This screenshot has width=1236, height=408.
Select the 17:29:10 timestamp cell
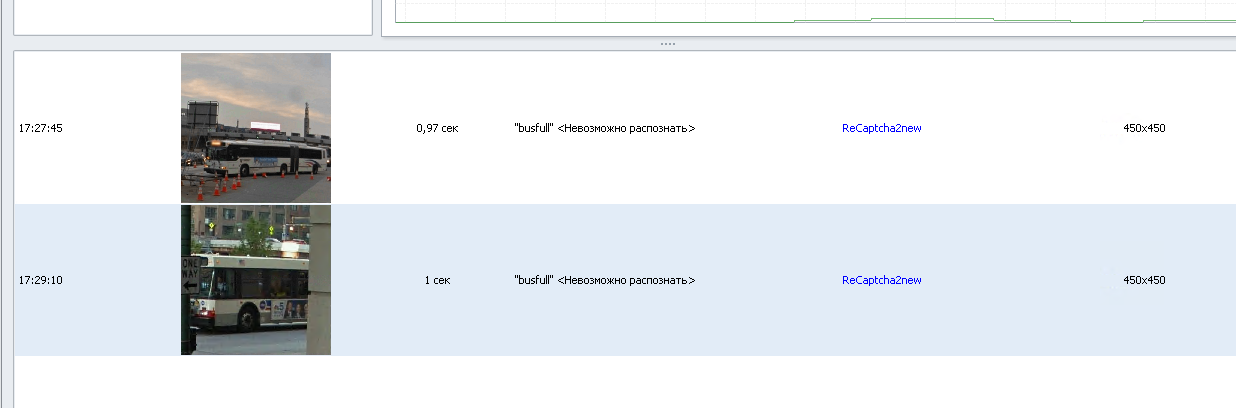click(41, 280)
